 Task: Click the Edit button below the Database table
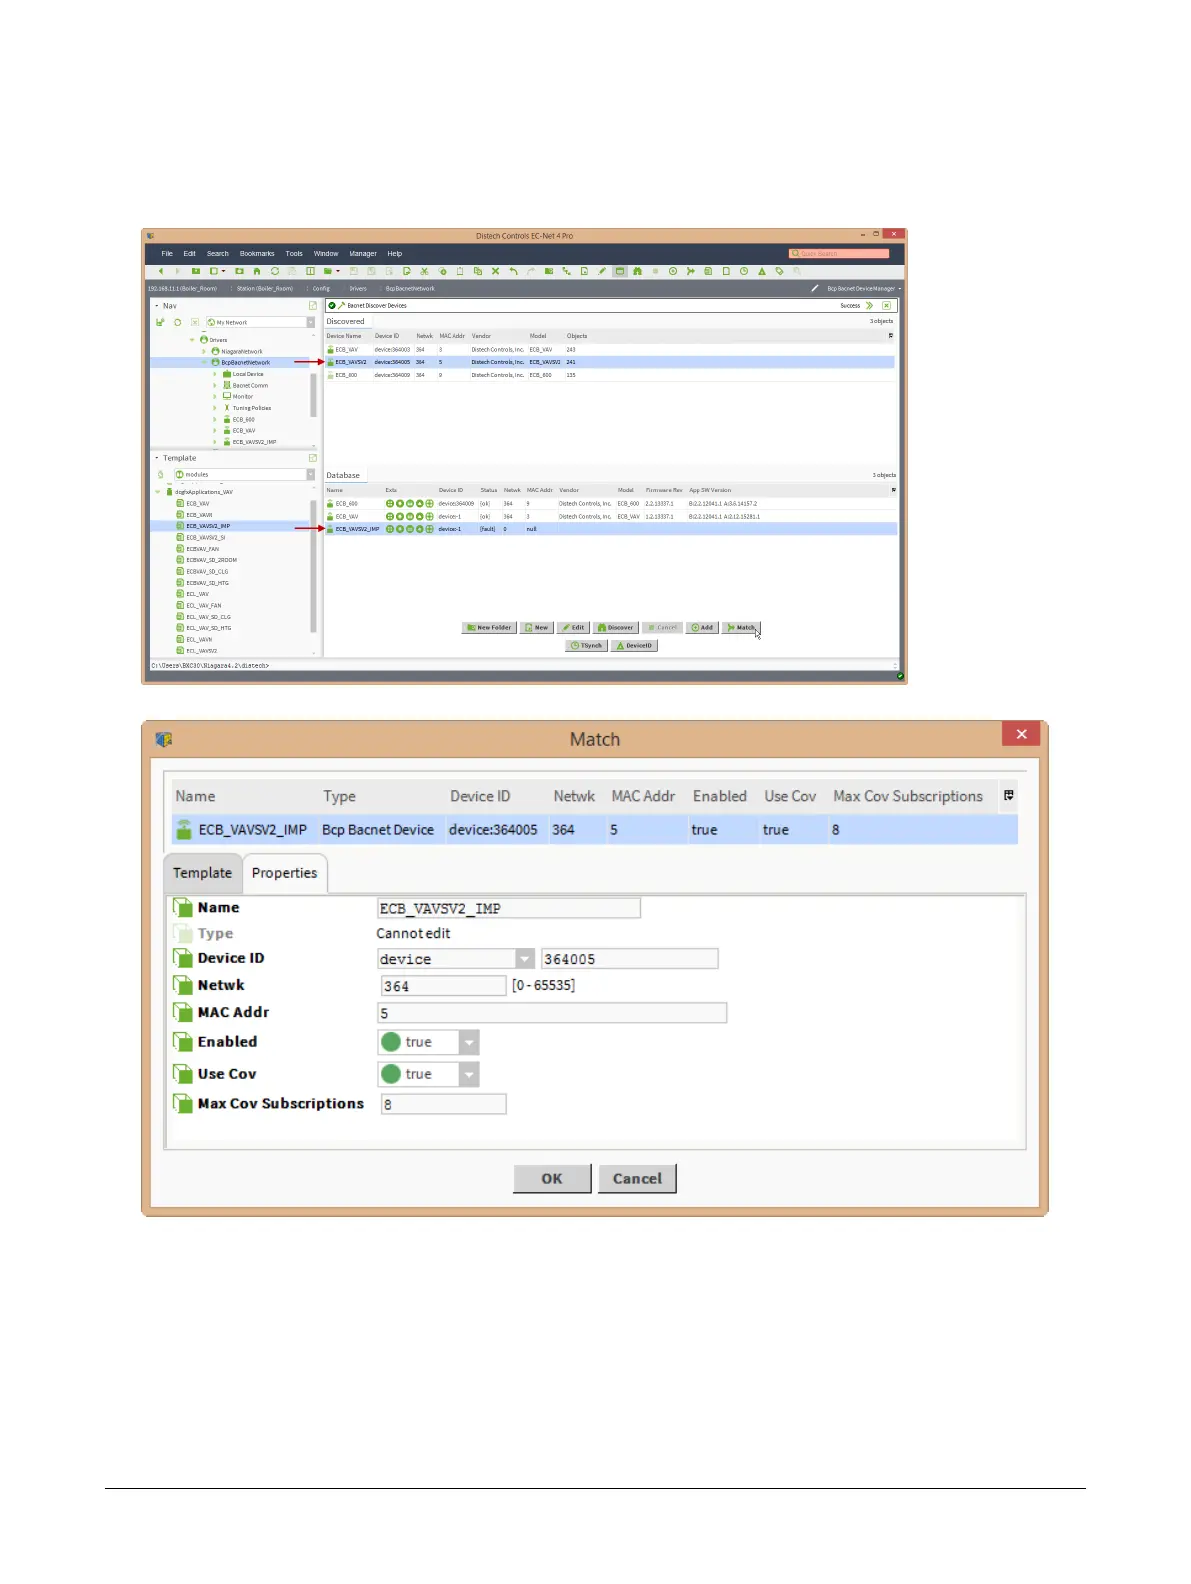(x=573, y=628)
